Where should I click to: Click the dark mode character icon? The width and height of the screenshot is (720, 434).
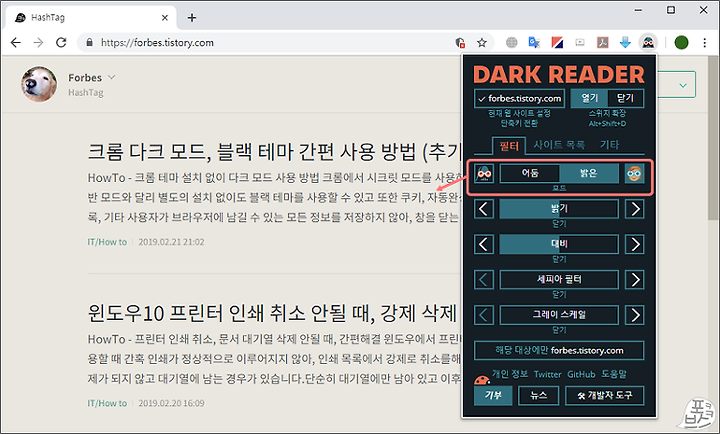tap(484, 174)
